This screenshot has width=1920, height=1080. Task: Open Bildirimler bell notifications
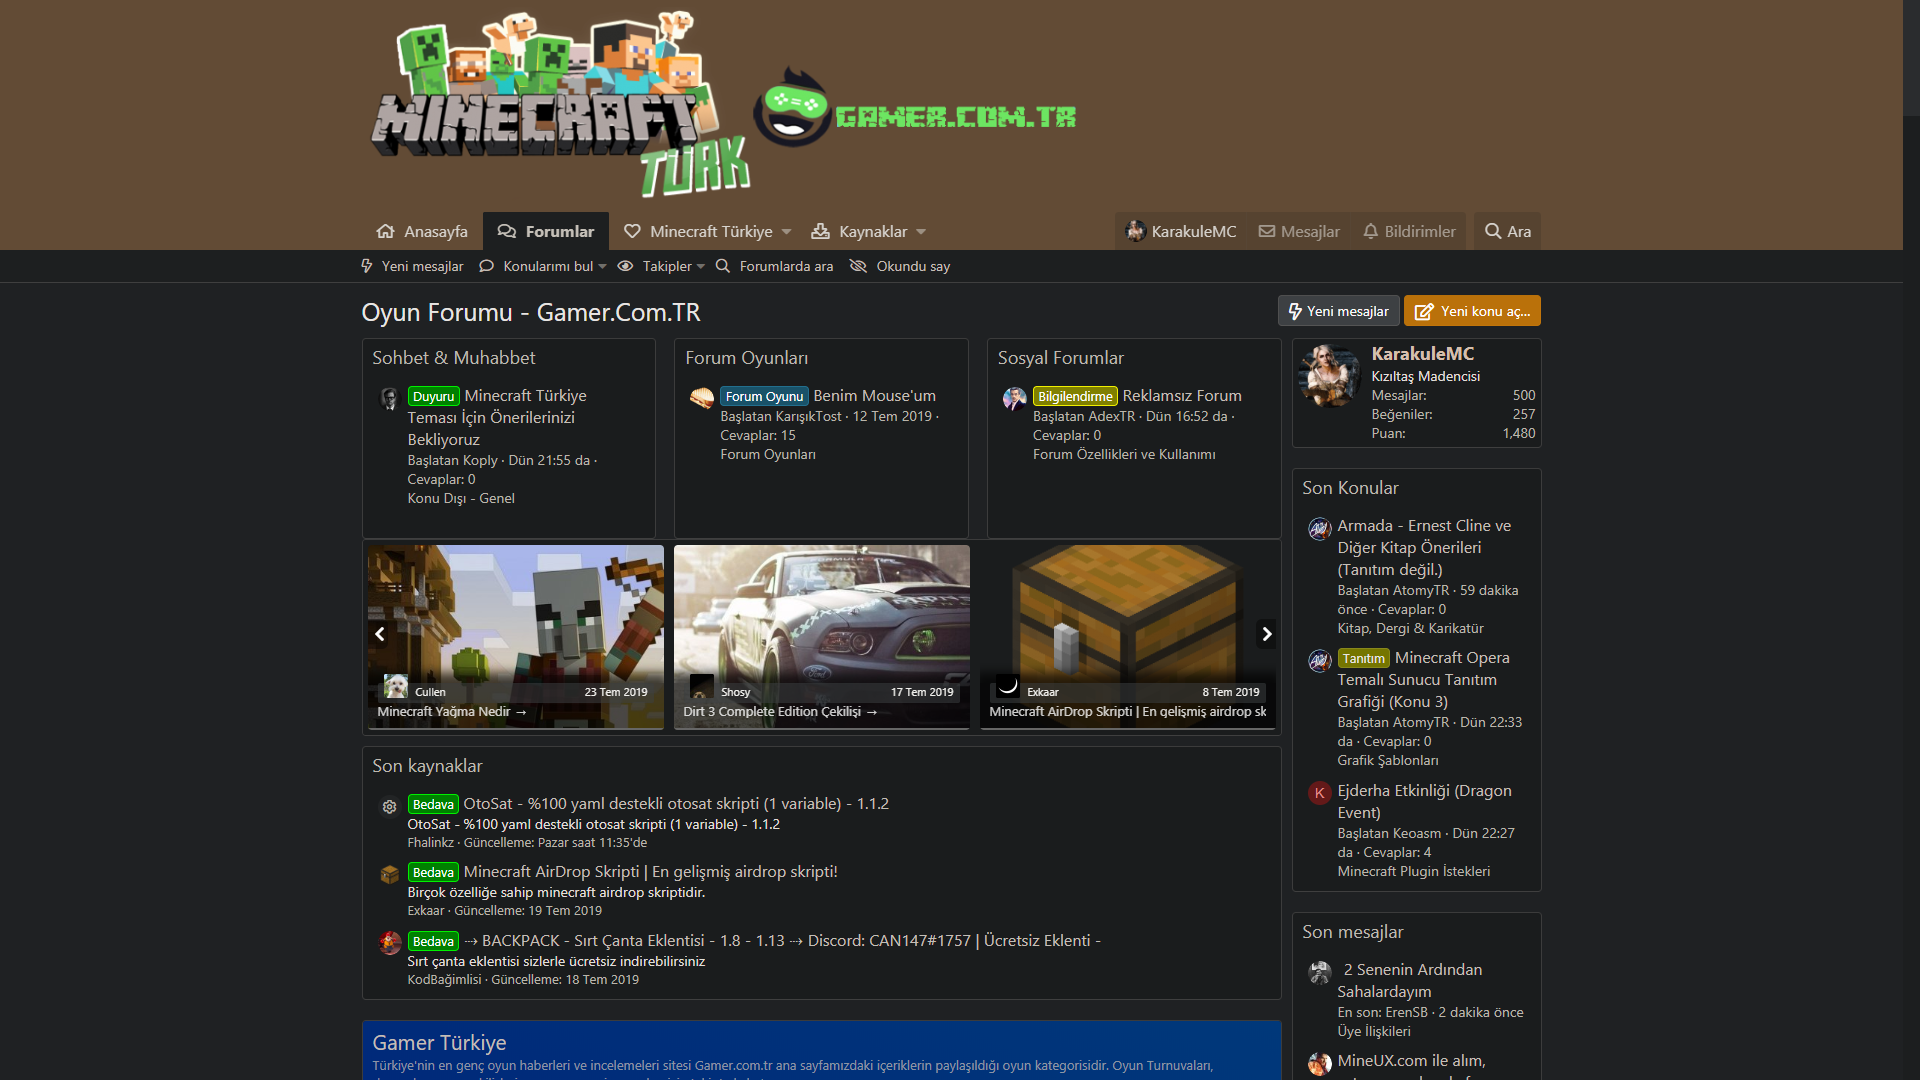pos(1409,231)
